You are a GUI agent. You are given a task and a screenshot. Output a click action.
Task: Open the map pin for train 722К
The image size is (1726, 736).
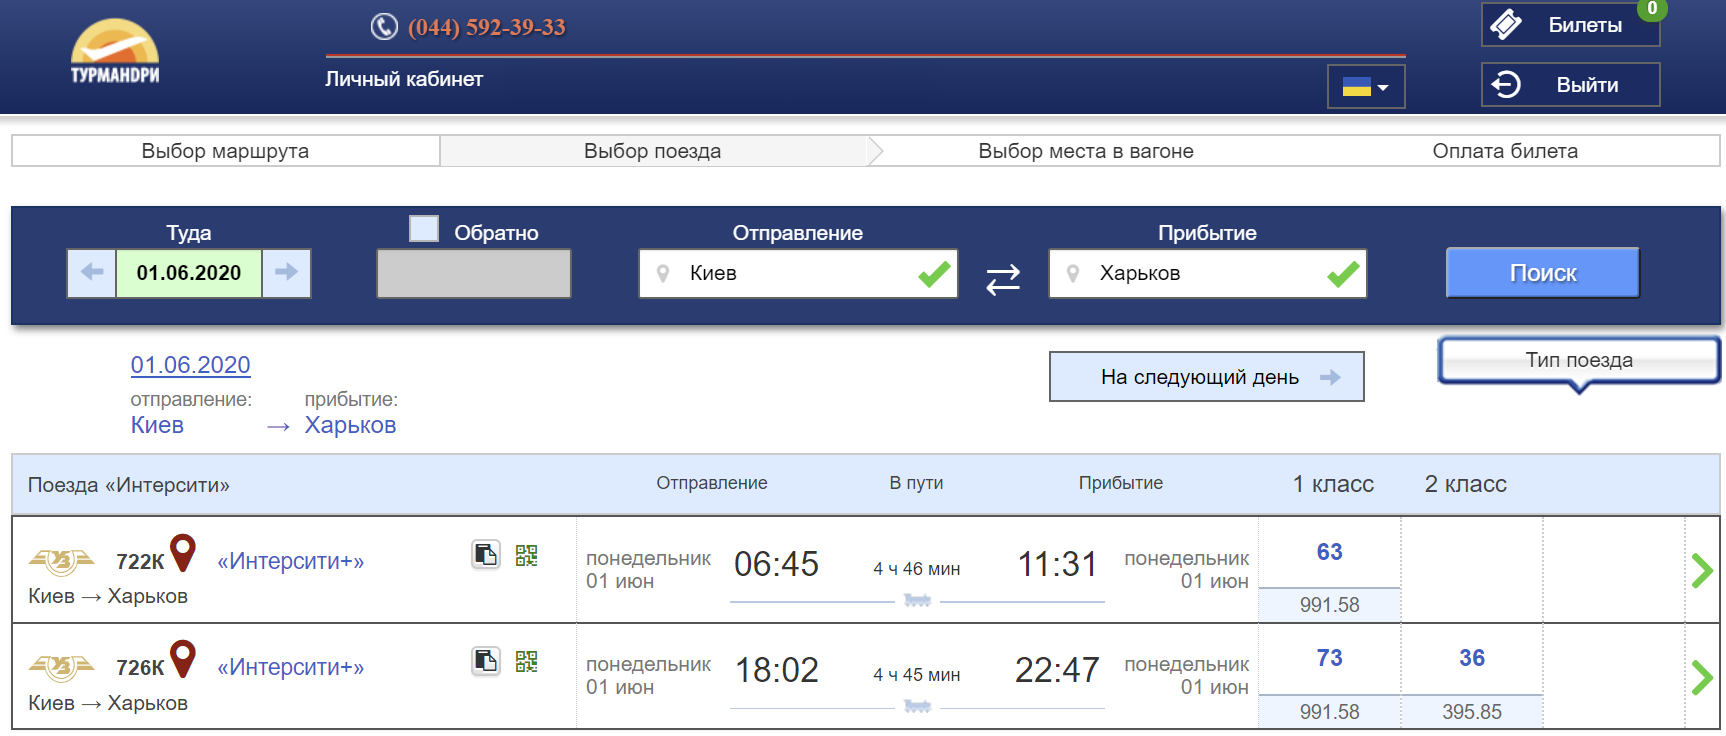click(183, 553)
